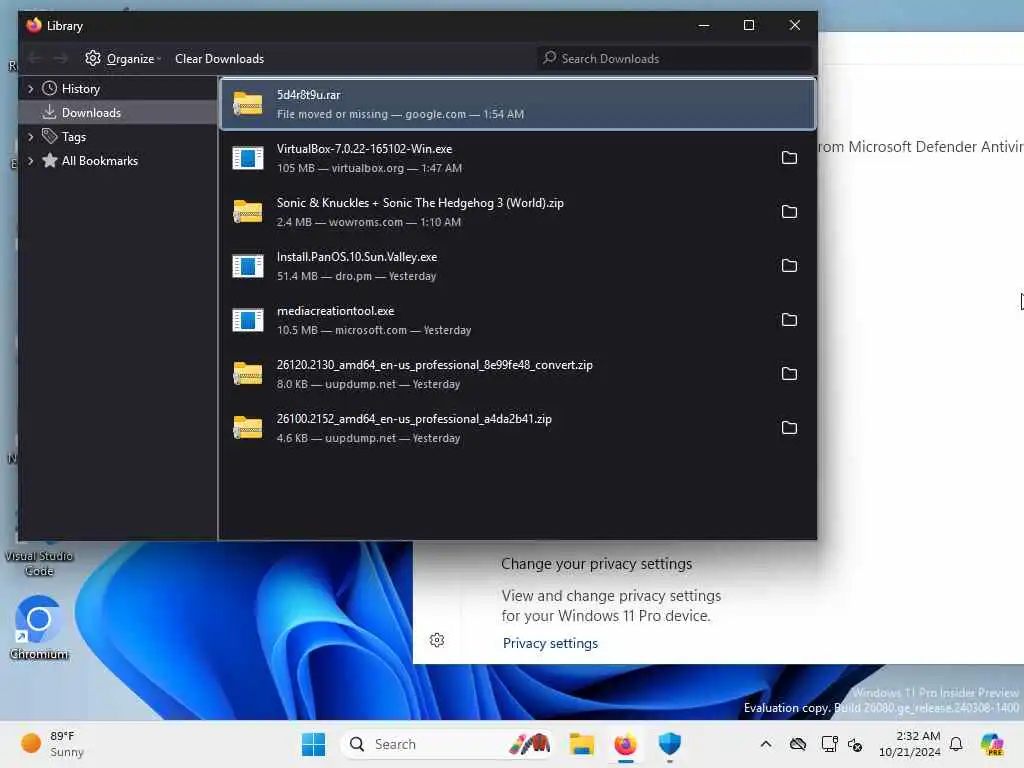Show Sonic & Knuckles zip in folder

point(789,212)
